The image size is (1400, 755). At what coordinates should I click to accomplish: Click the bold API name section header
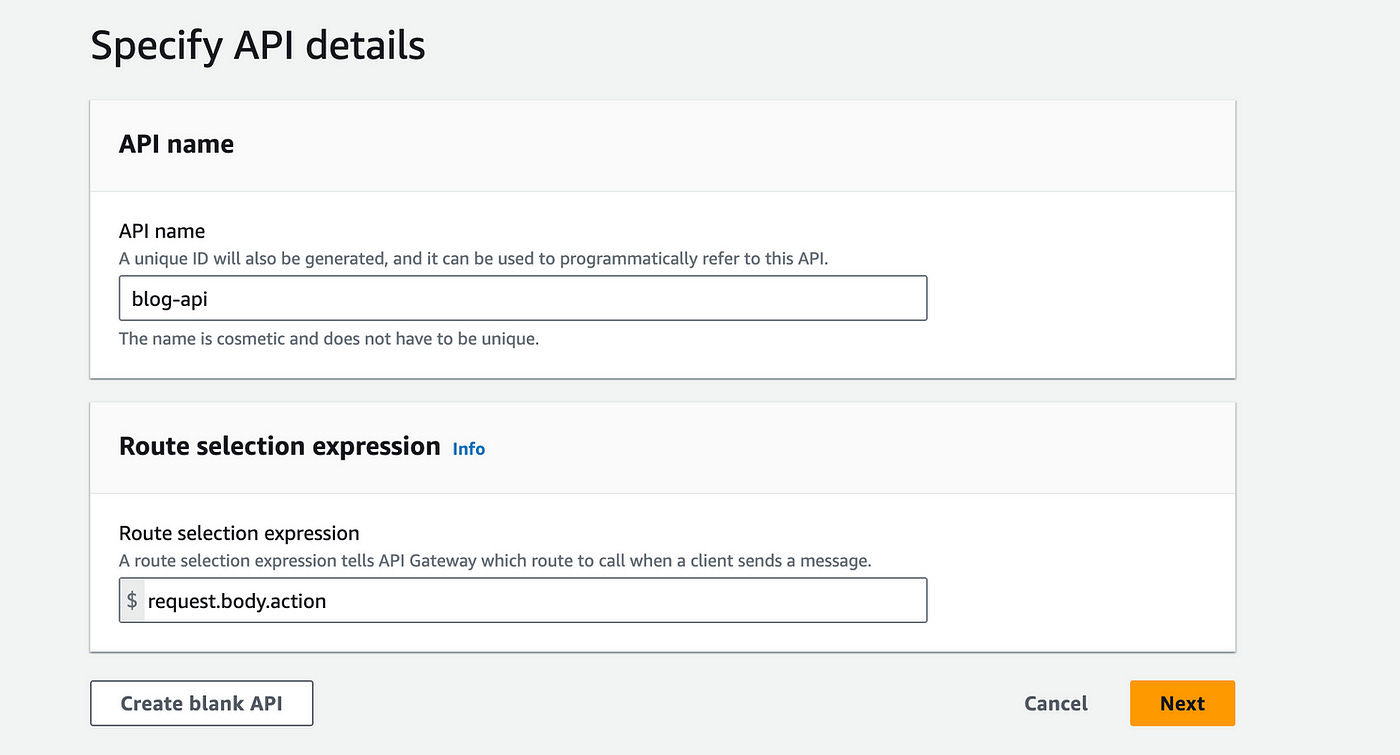point(176,144)
